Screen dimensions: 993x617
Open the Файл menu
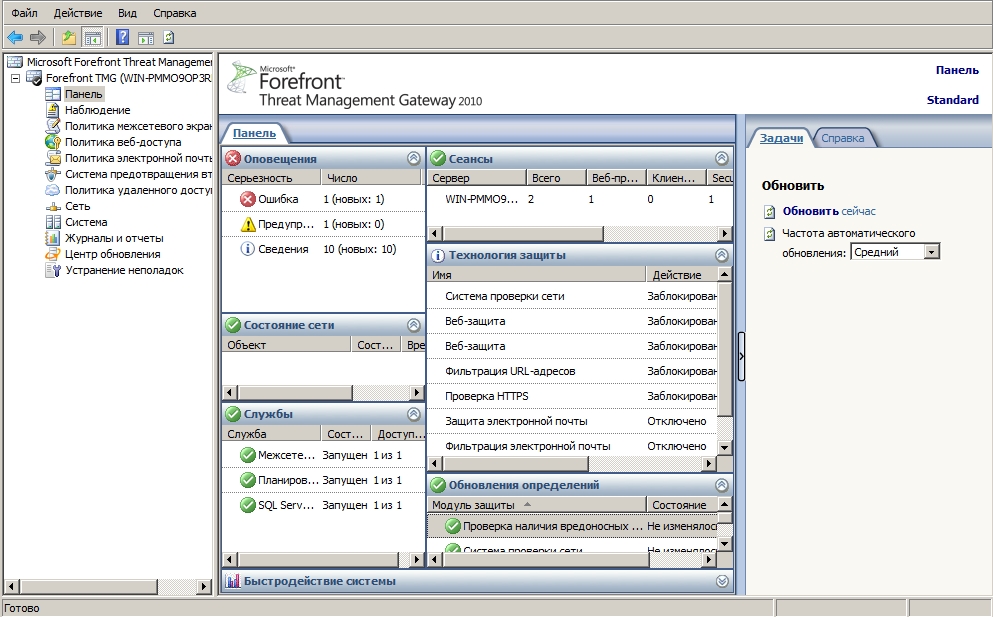coord(24,13)
